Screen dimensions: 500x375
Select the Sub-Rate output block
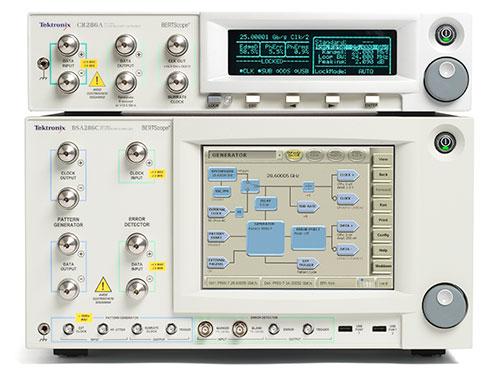click(x=308, y=207)
